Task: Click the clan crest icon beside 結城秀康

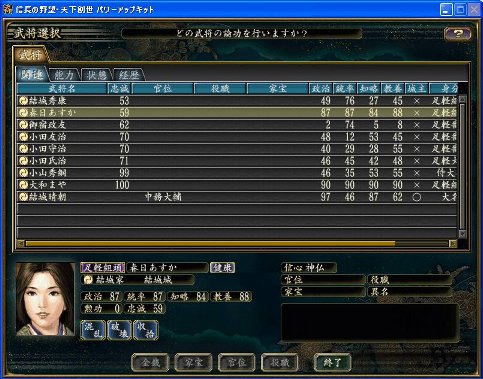Action: click(x=23, y=101)
